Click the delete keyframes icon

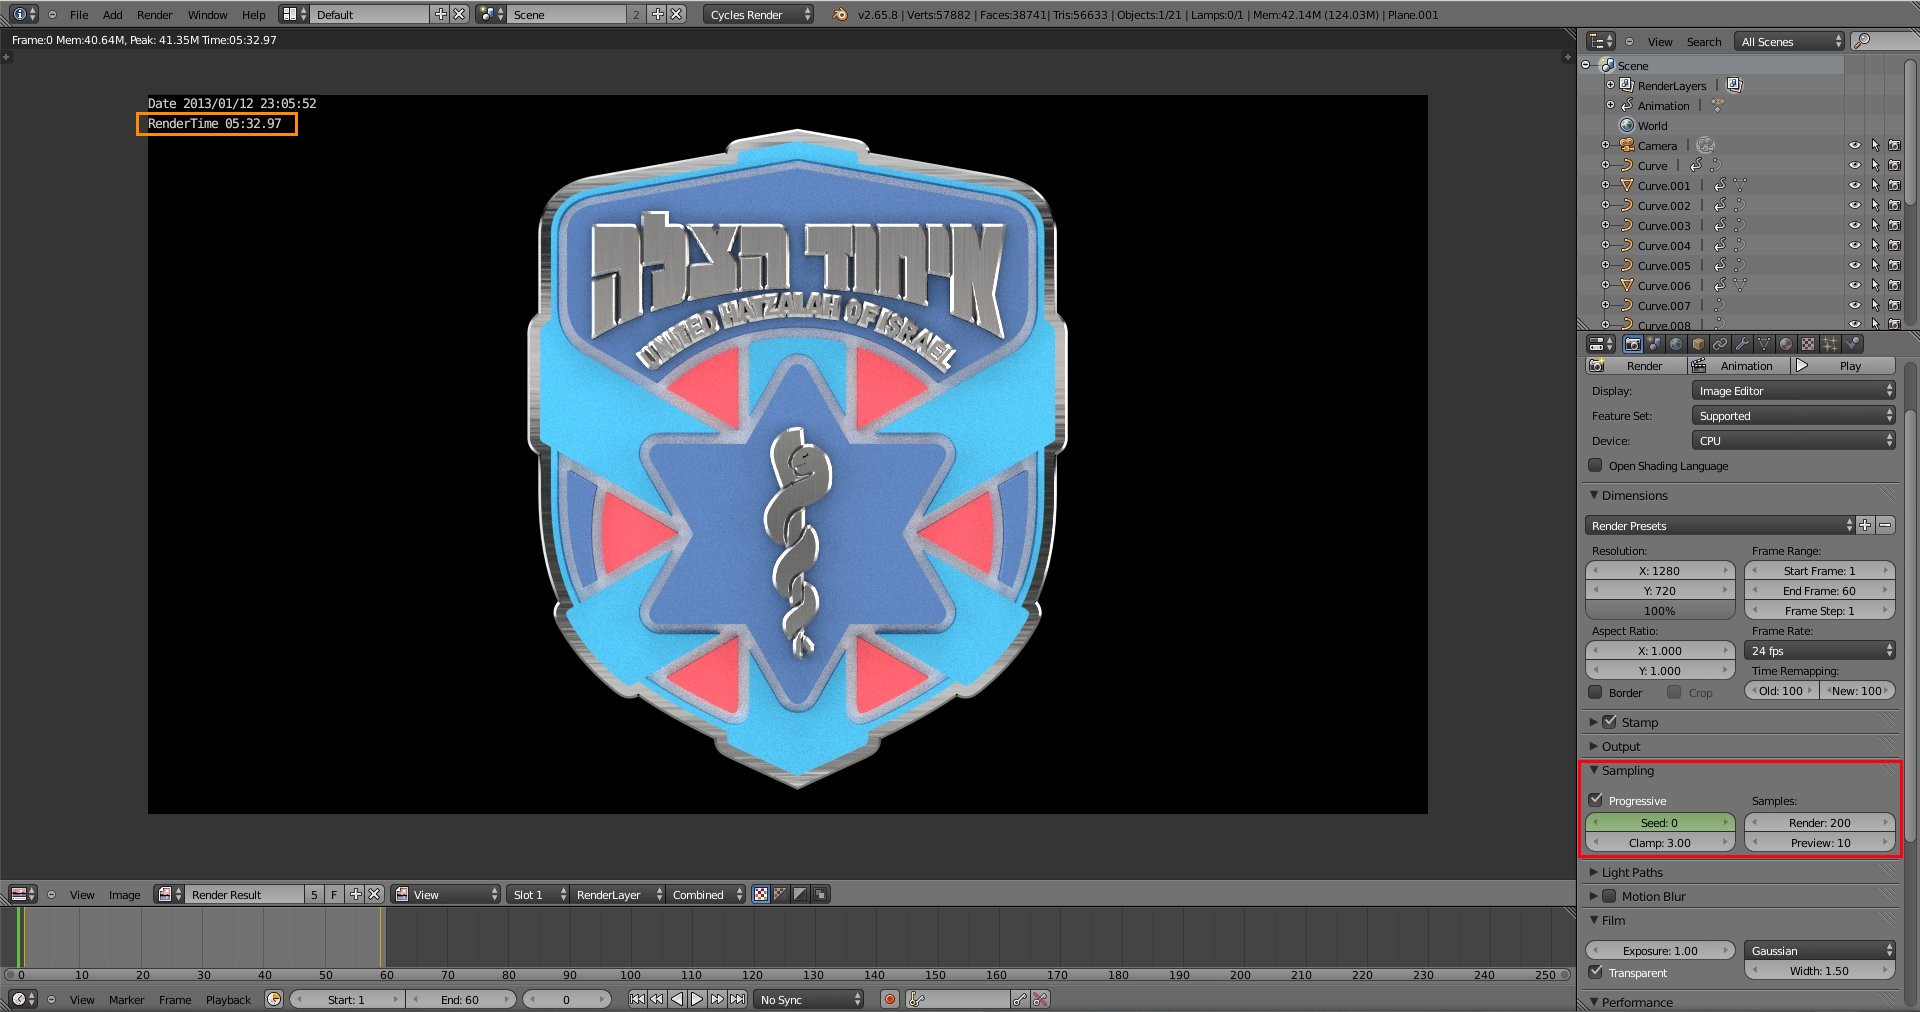click(1041, 999)
